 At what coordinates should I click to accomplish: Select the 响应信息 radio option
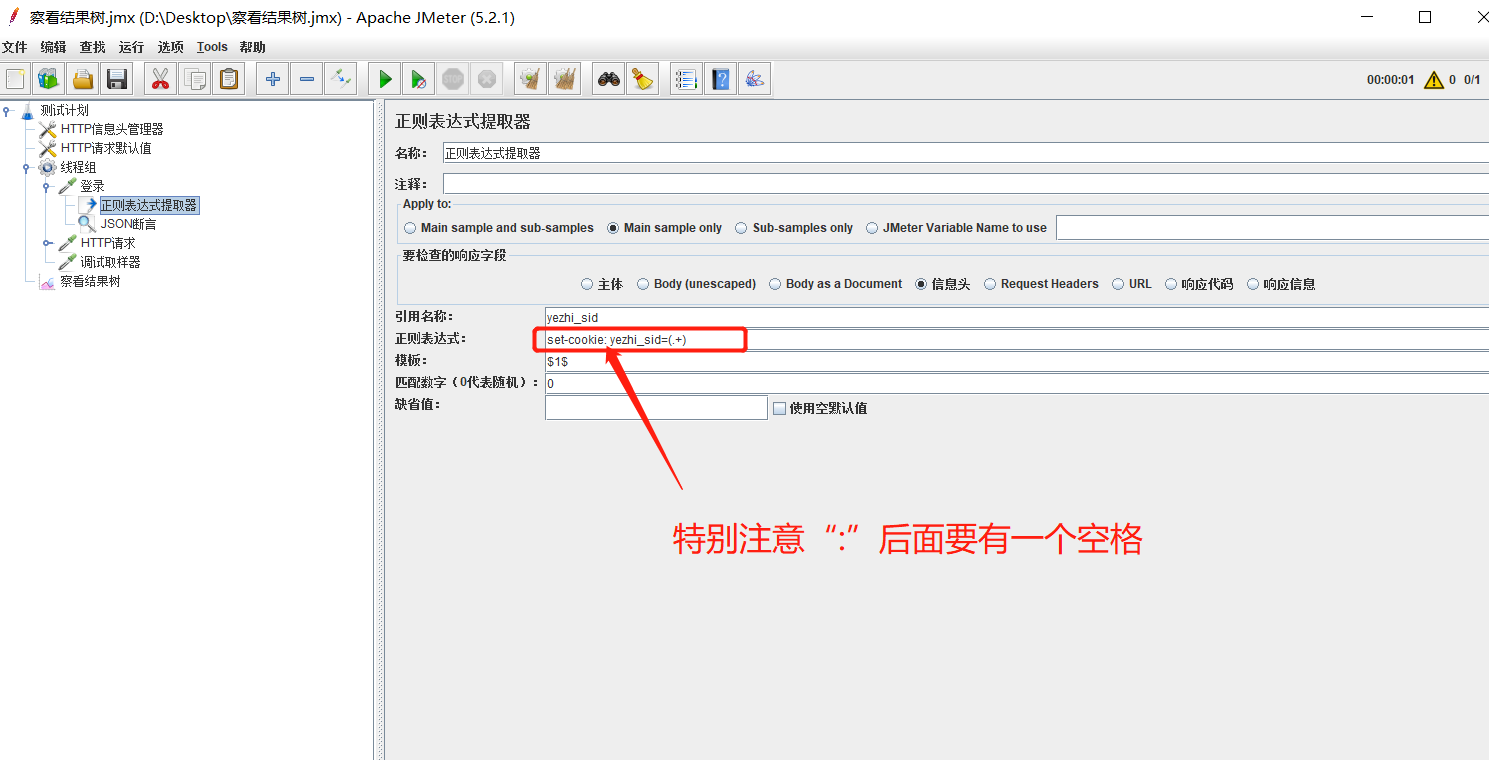[x=1253, y=284]
